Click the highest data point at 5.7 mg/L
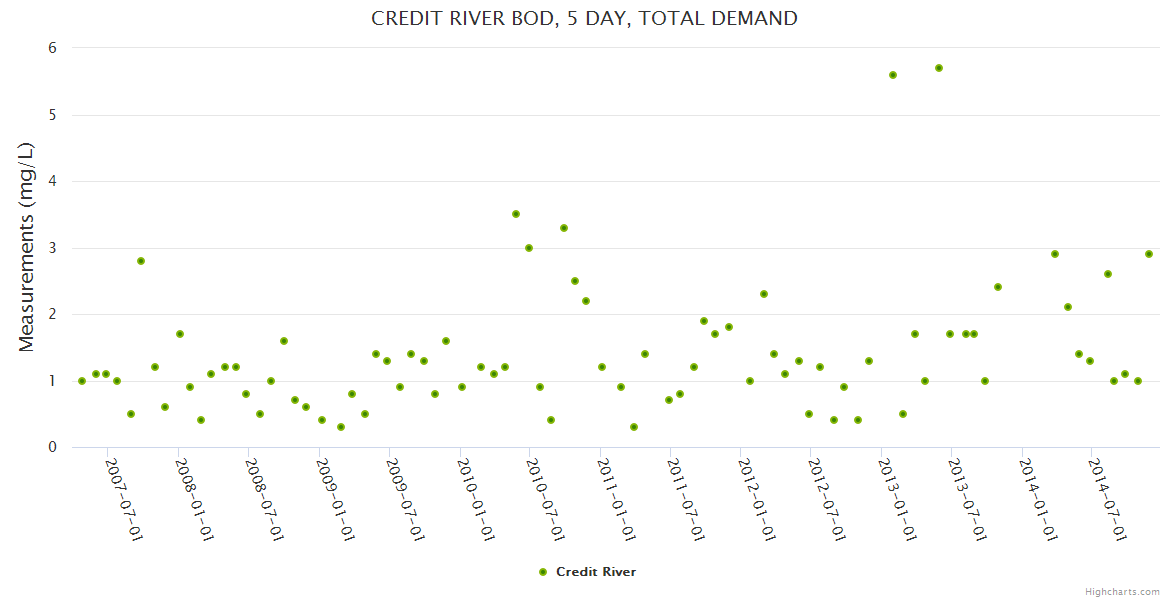This screenshot has height=600, width=1170. point(939,68)
